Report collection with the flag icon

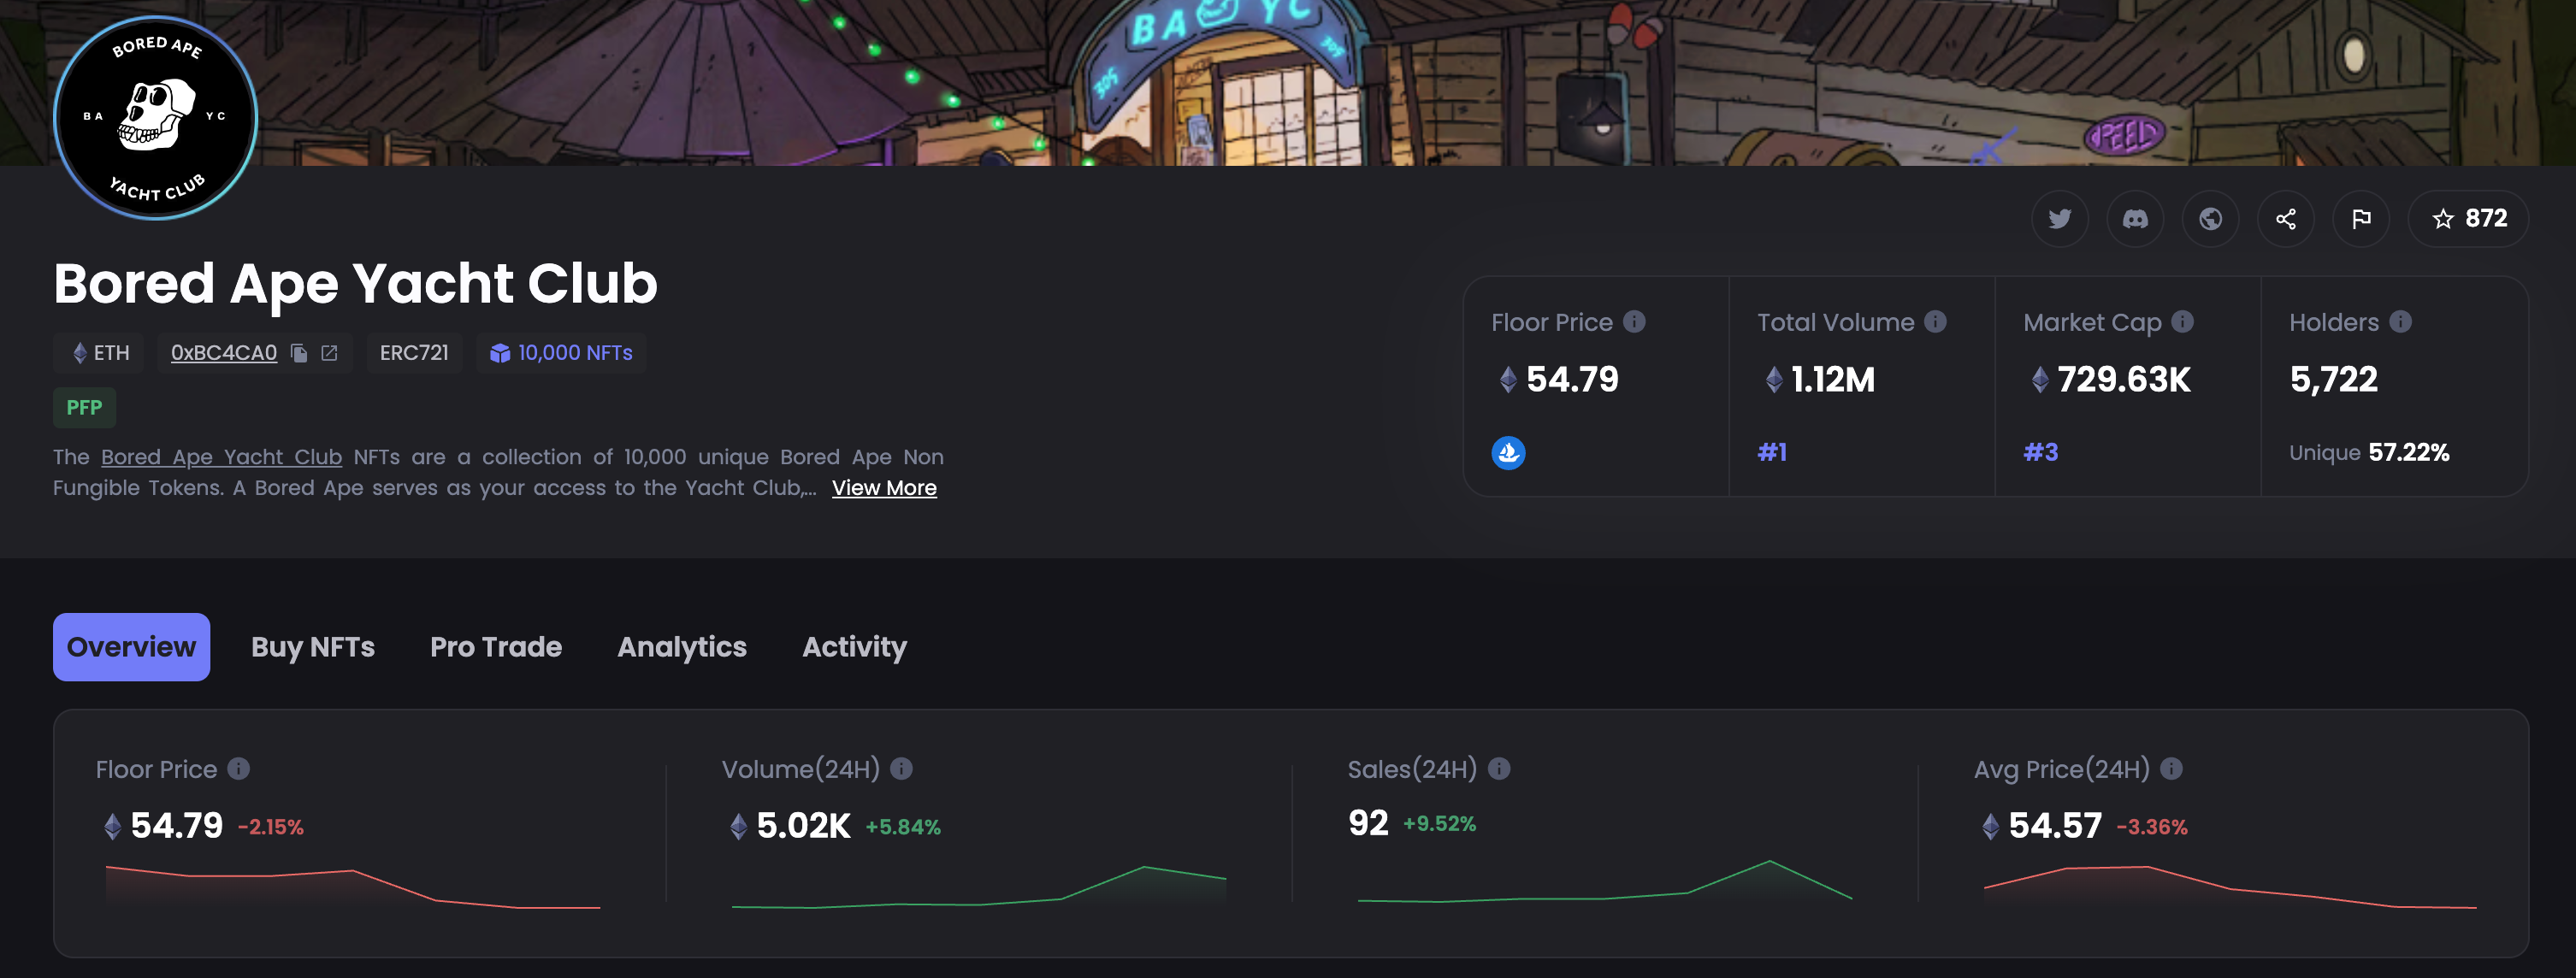pos(2361,219)
